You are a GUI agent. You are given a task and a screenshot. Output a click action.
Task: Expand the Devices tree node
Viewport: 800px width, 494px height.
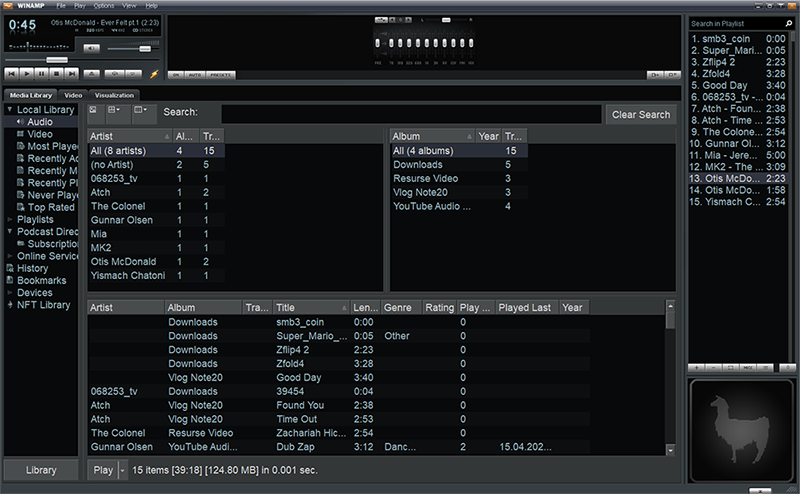pyautogui.click(x=10, y=293)
